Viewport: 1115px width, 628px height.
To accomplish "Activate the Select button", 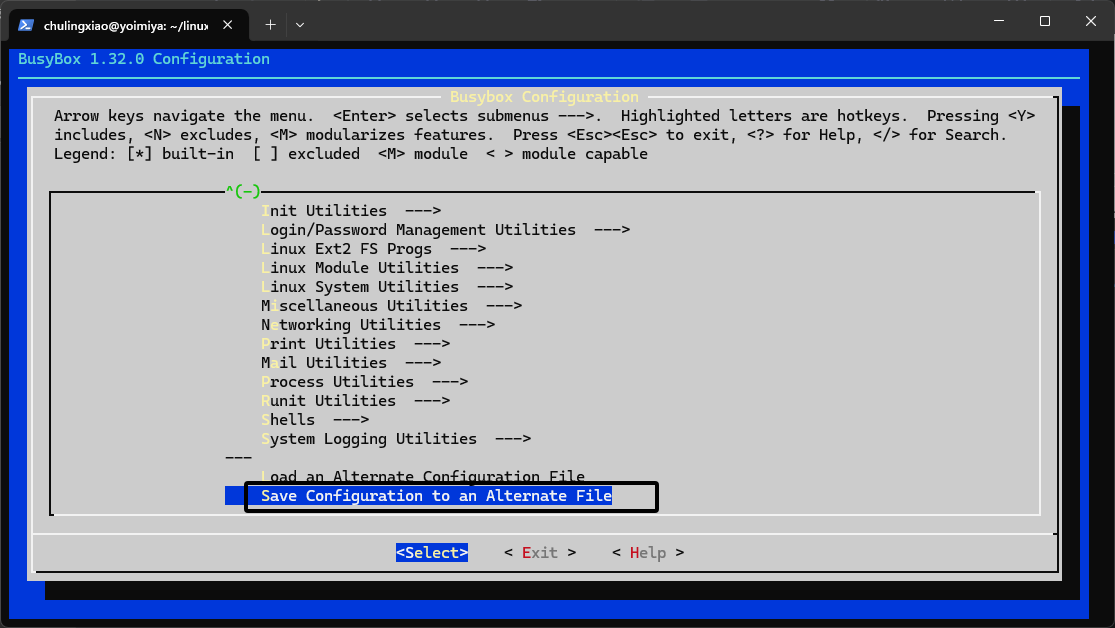I will 432,553.
